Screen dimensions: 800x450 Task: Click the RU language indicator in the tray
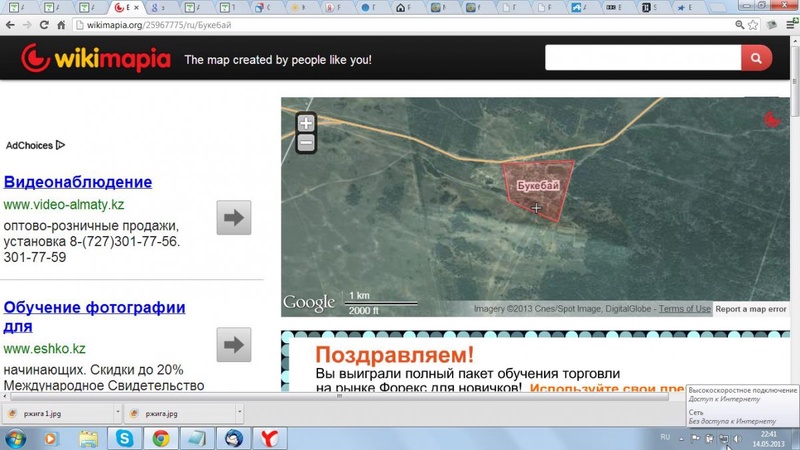[x=665, y=438]
